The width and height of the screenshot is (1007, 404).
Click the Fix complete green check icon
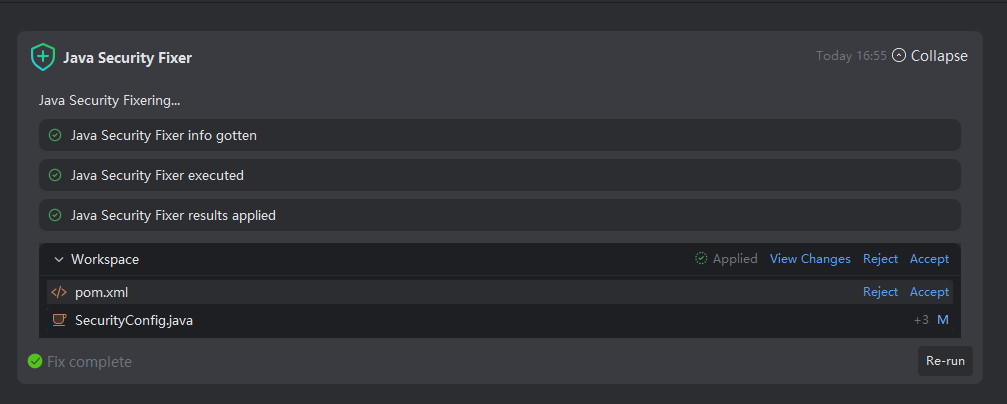coord(35,361)
